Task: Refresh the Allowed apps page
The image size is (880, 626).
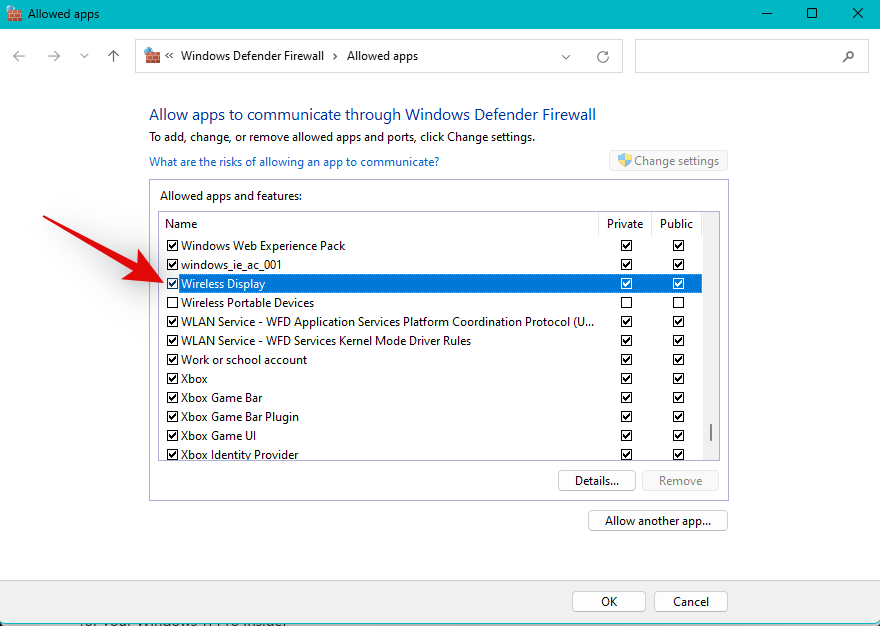Action: coord(603,57)
